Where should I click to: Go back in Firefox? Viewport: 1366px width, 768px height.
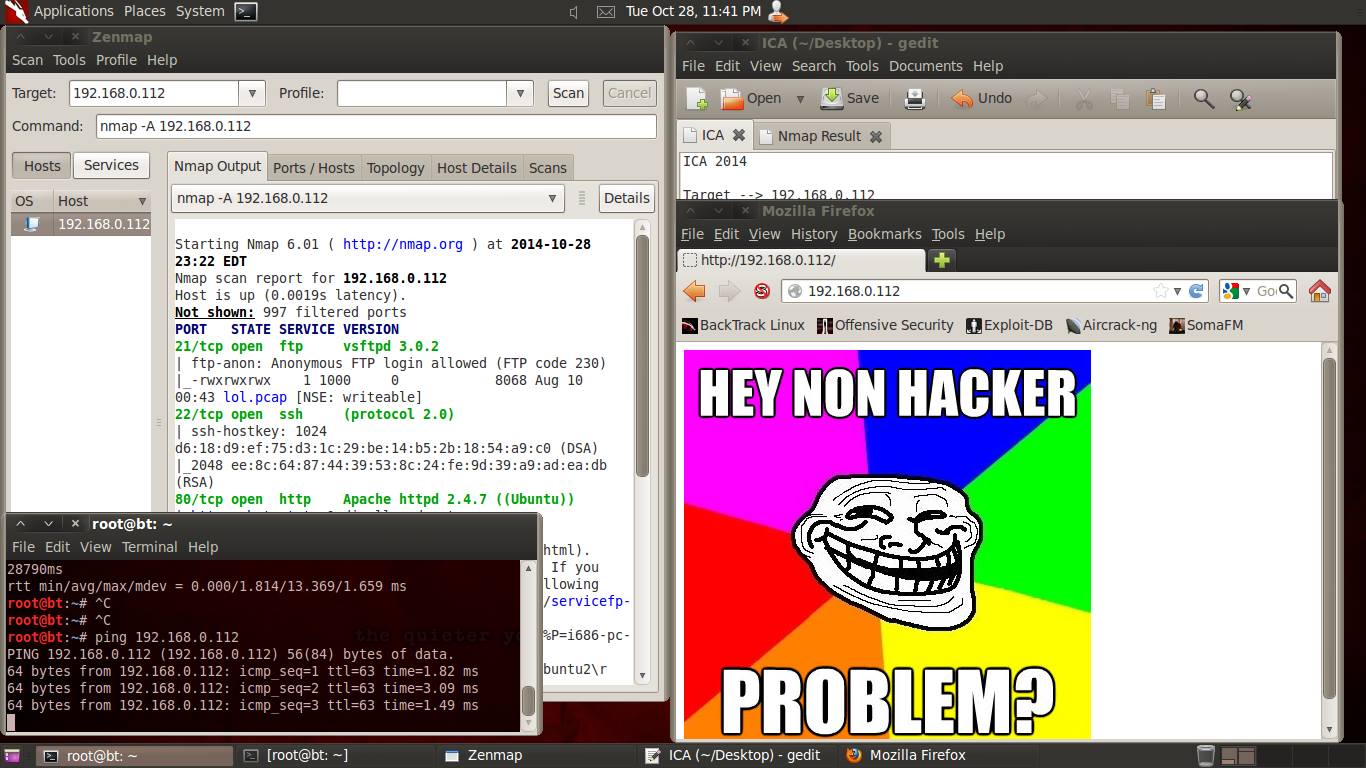point(694,291)
